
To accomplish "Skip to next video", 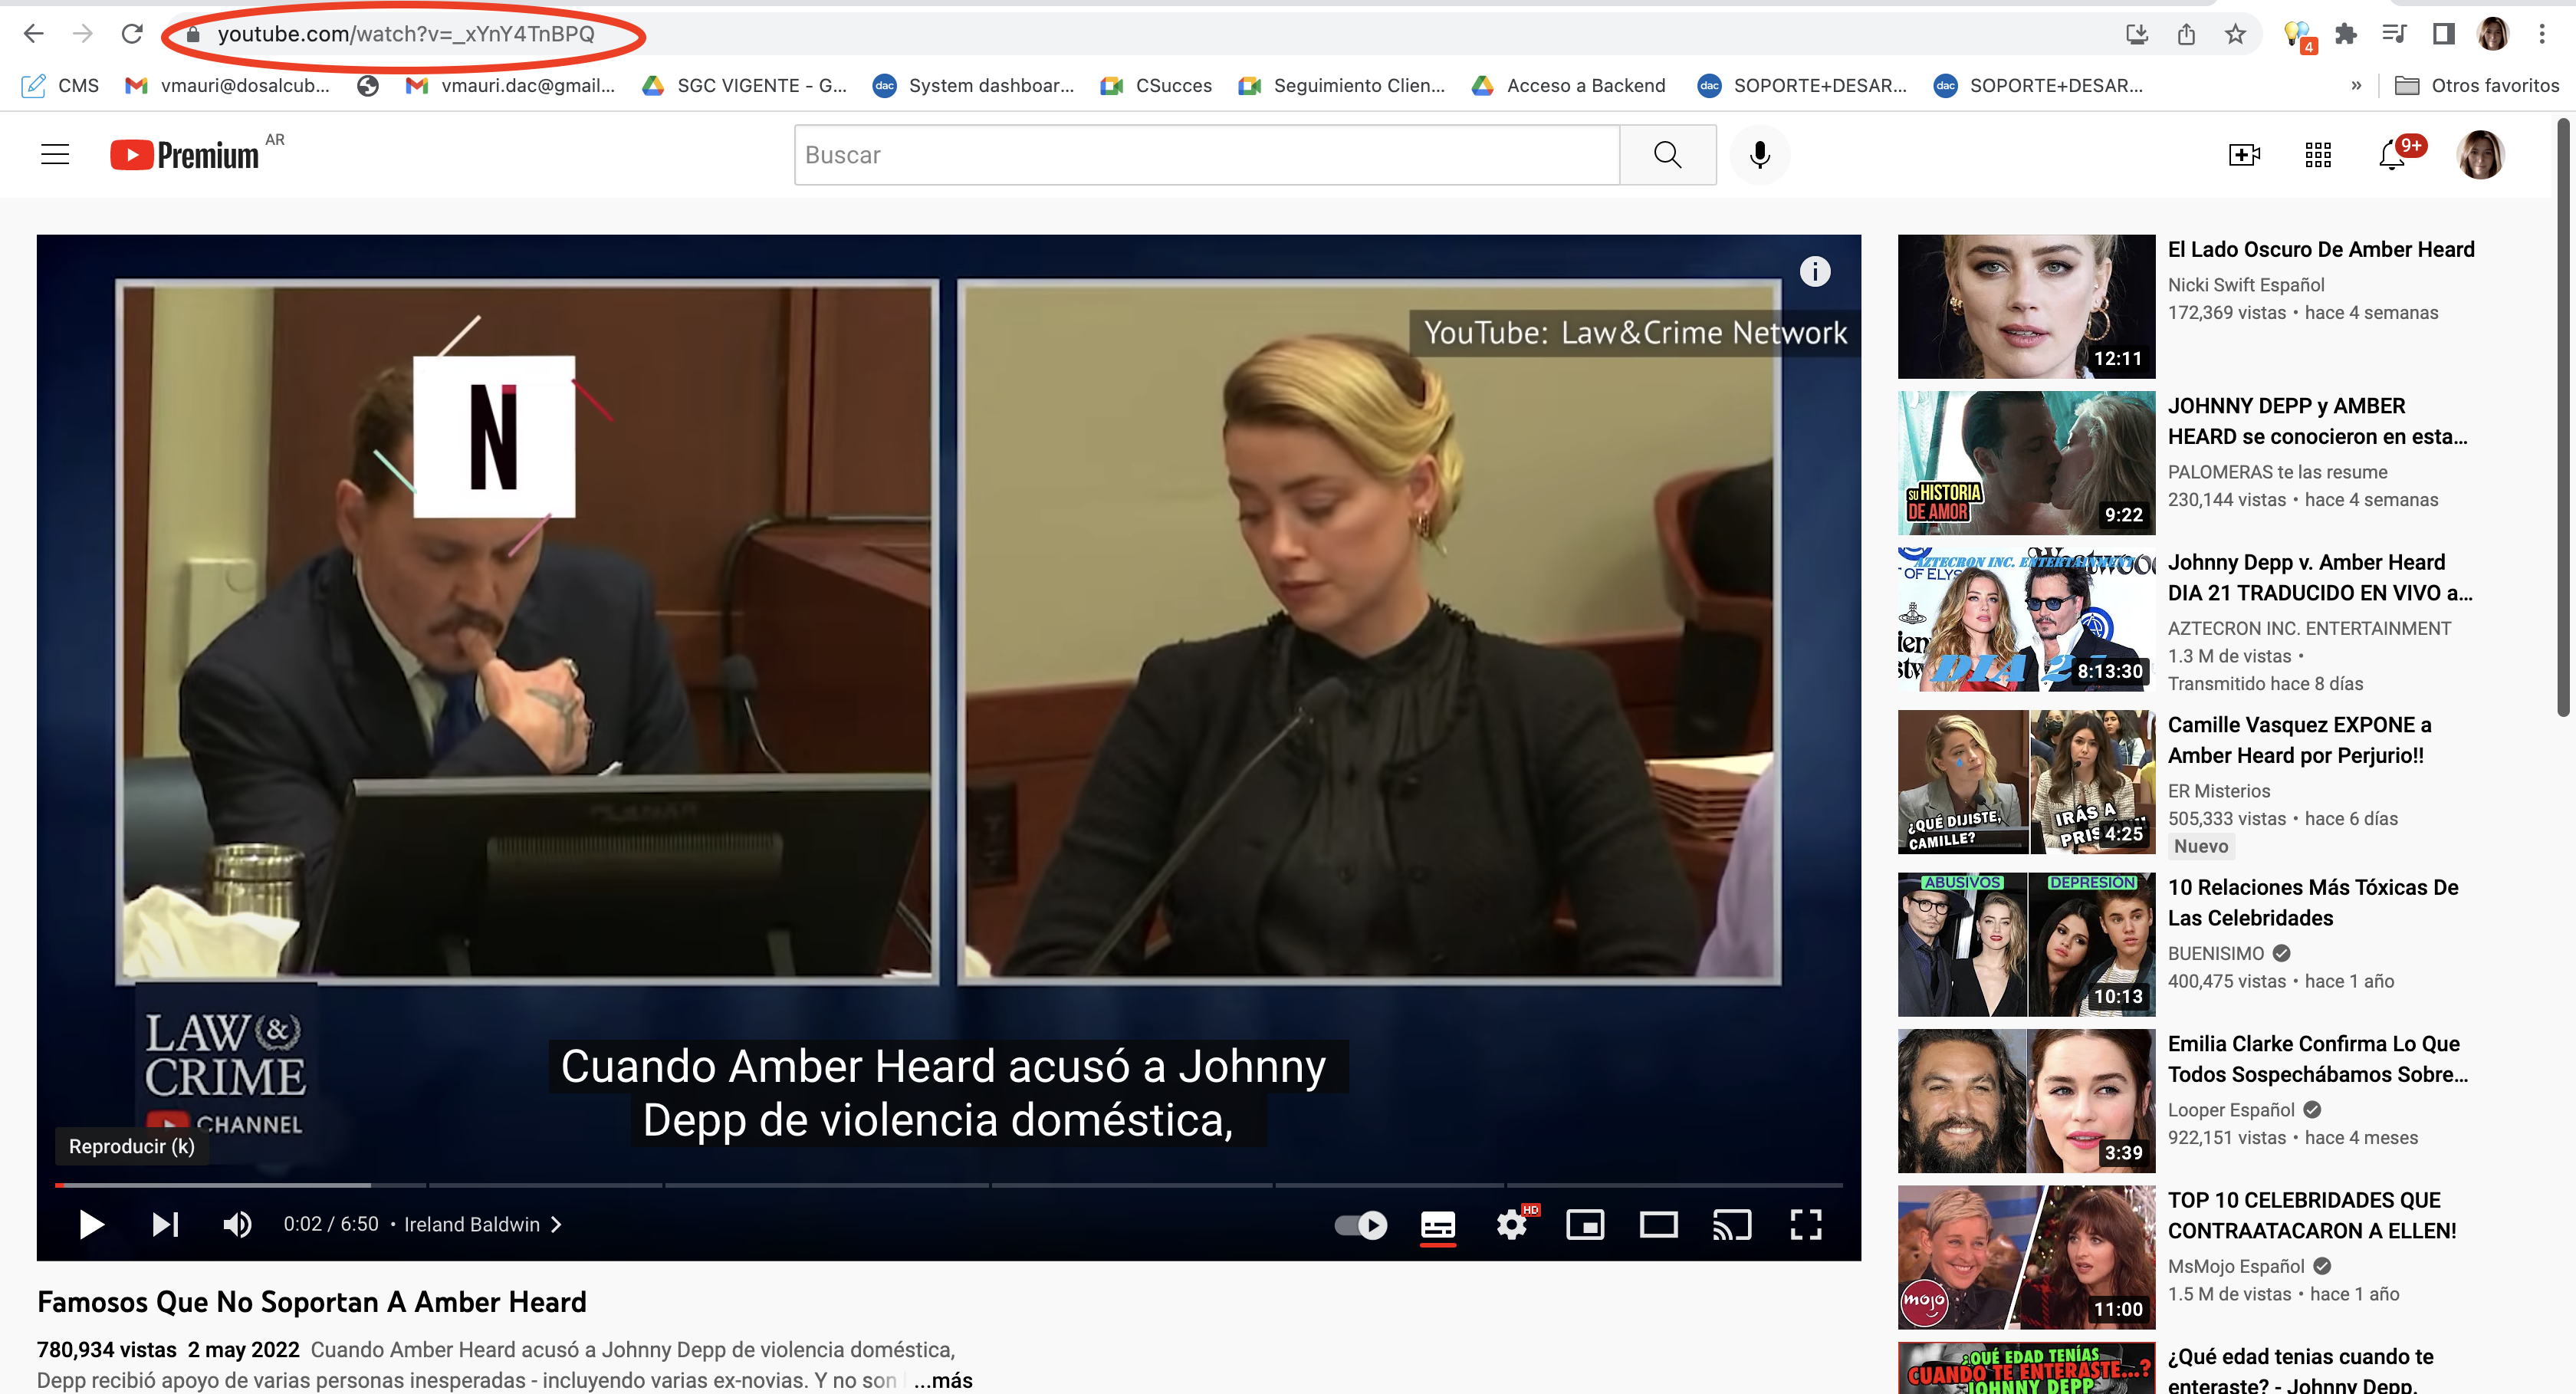I will pos(165,1224).
